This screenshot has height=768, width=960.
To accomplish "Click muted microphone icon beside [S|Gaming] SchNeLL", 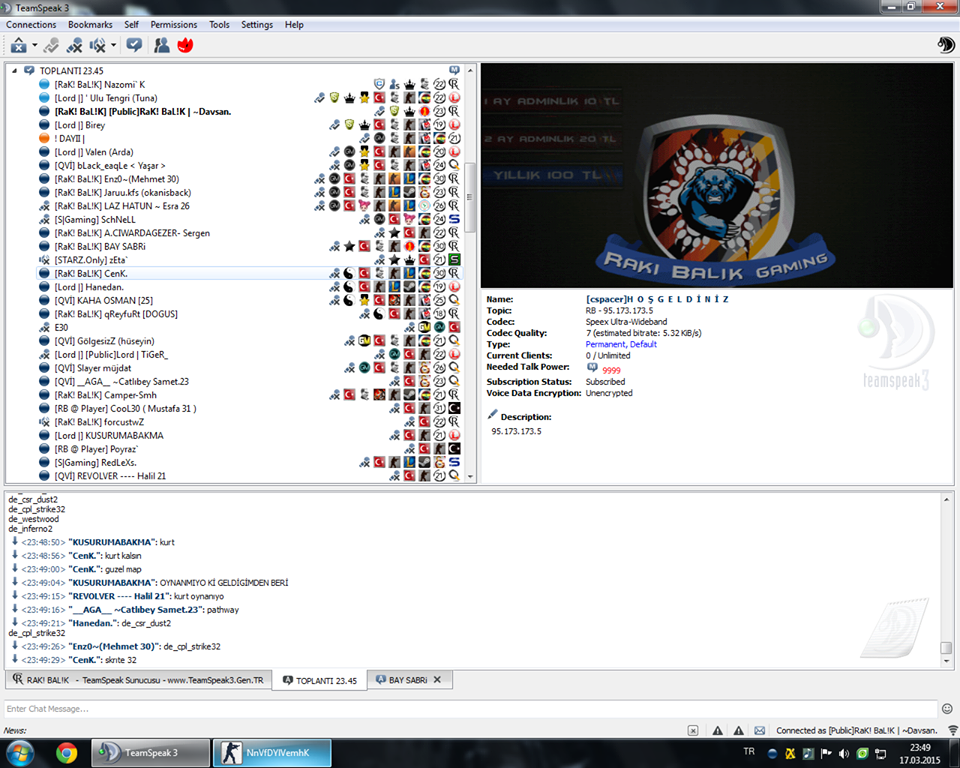I will pos(44,219).
